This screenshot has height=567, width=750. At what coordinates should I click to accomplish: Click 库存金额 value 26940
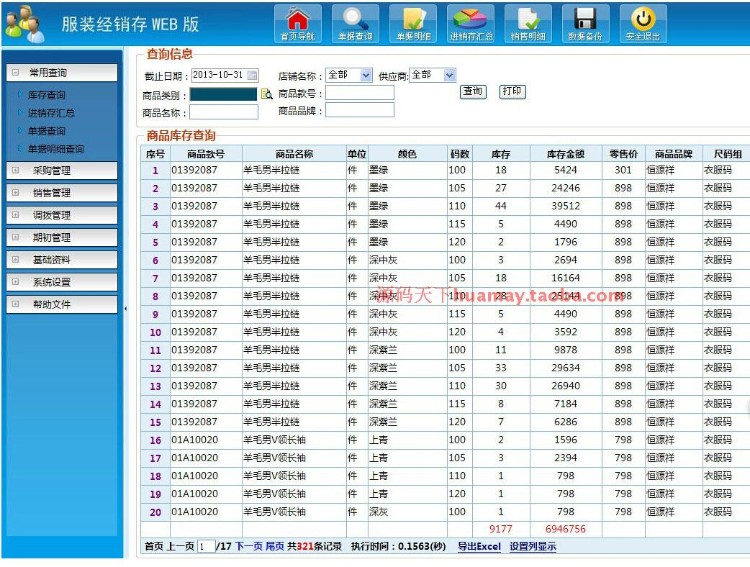566,386
